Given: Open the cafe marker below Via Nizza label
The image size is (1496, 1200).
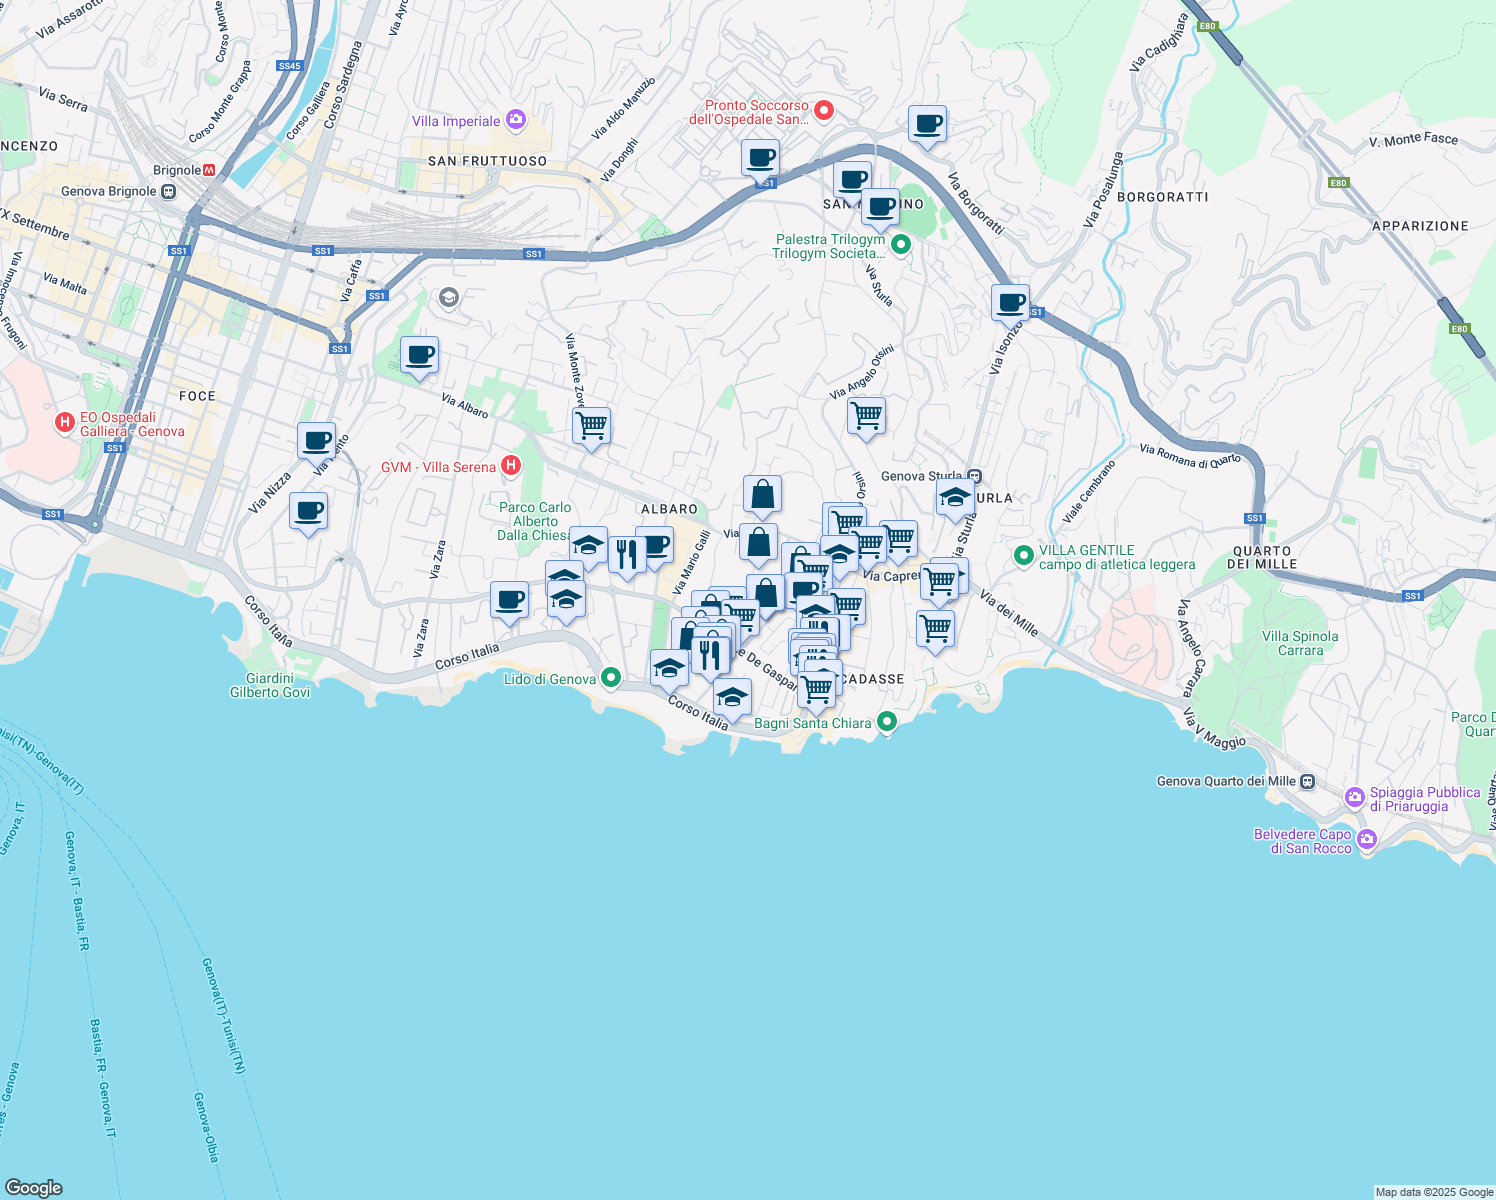Looking at the screenshot, I should (x=308, y=512).
